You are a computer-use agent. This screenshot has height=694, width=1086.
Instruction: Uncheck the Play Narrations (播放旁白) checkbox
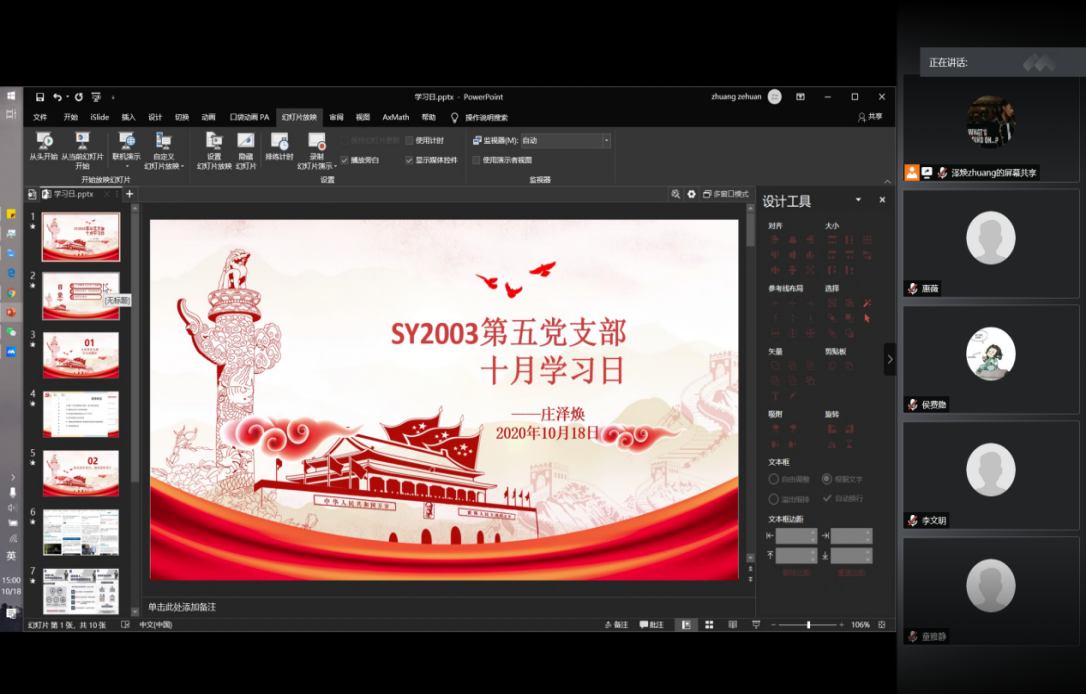tap(345, 160)
